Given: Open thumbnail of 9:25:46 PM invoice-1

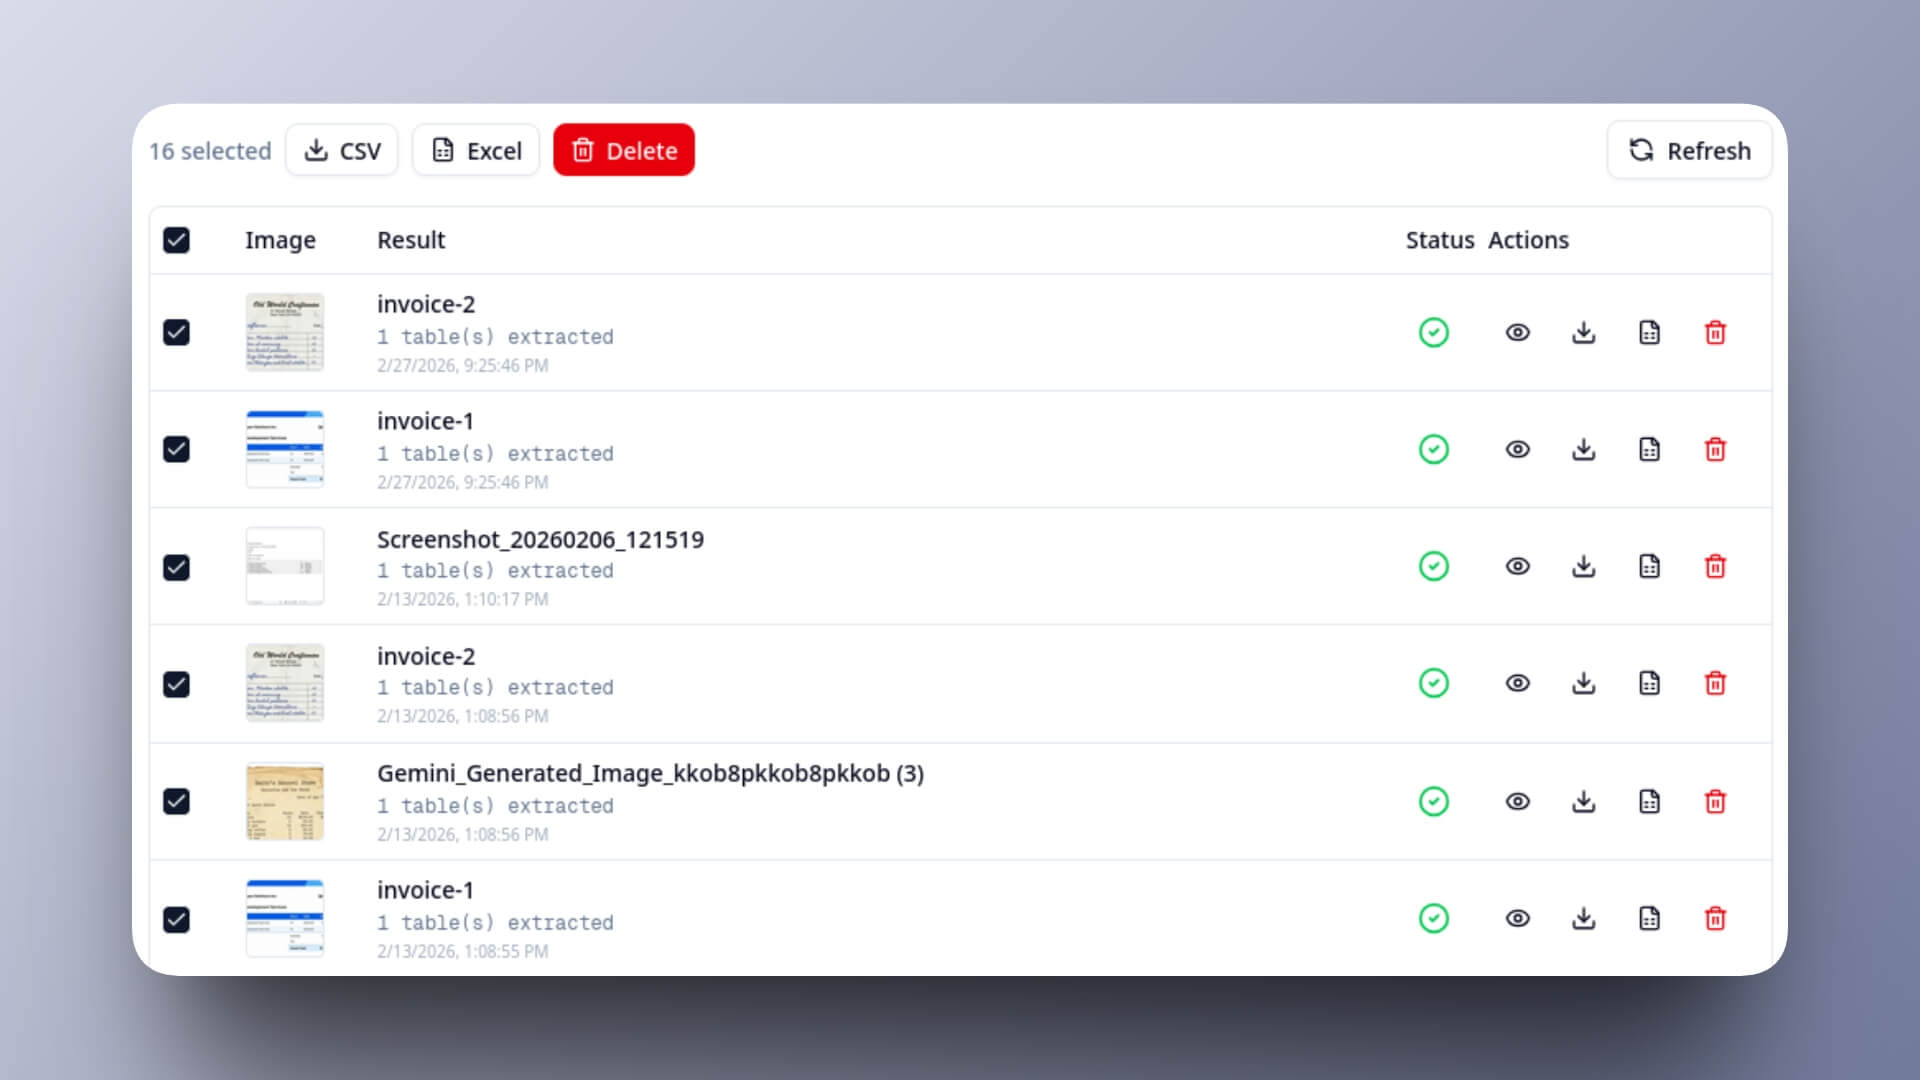Looking at the screenshot, I should click(x=285, y=449).
